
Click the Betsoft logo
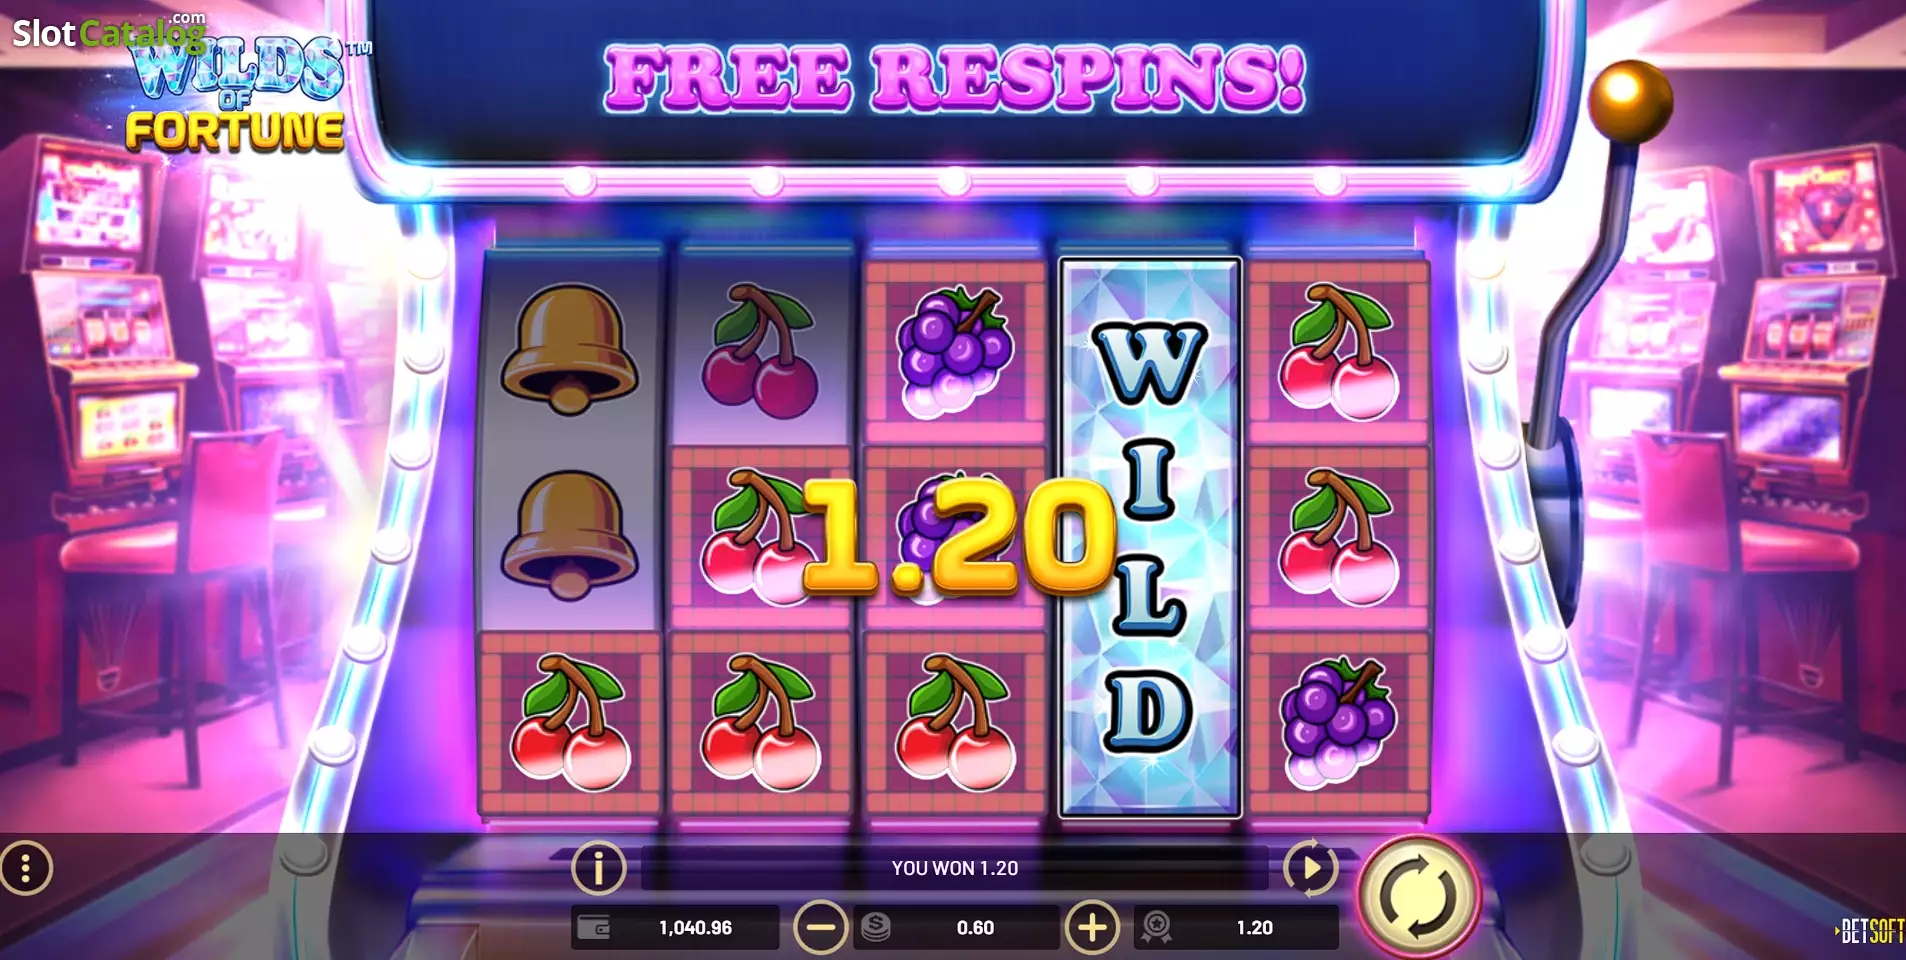(1870, 932)
